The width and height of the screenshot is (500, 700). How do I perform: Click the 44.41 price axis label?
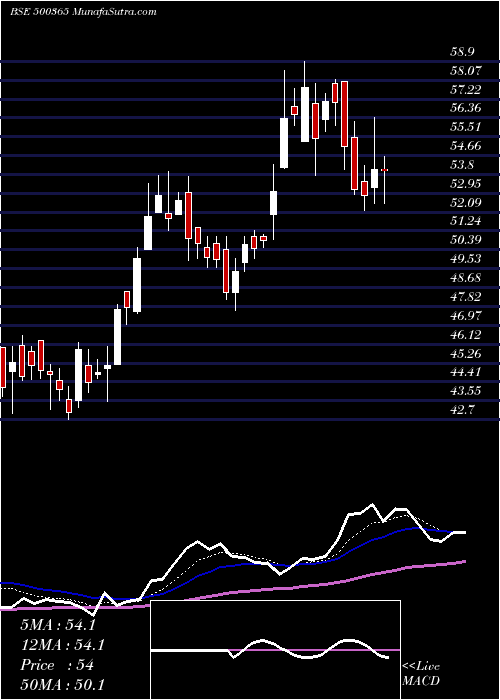[465, 372]
